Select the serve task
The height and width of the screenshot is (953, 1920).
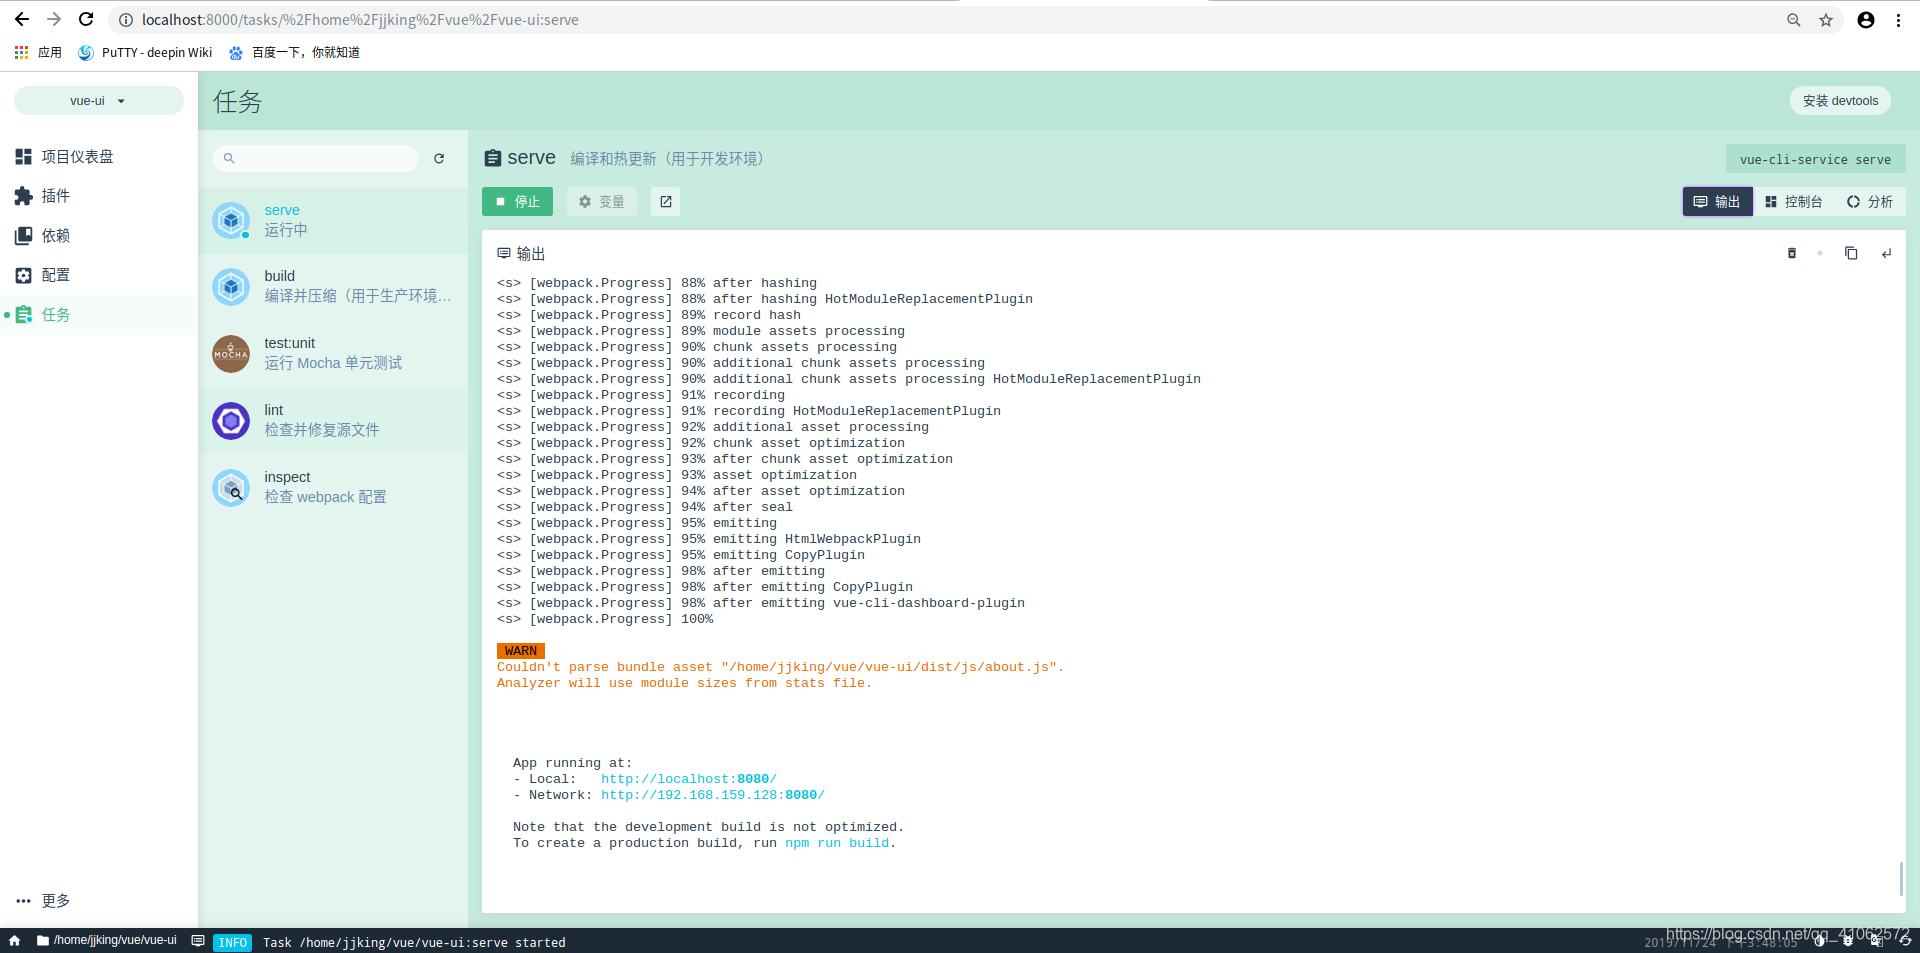[333, 220]
